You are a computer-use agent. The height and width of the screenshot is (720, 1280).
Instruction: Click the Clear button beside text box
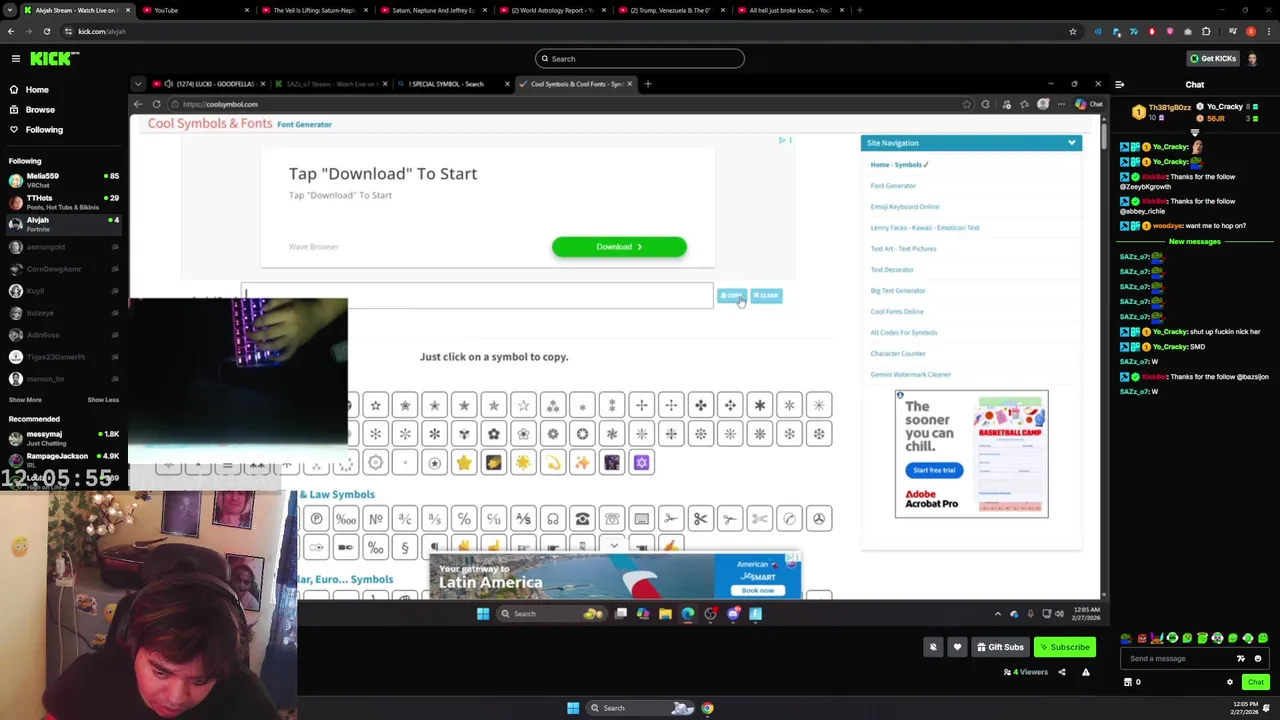tap(766, 296)
